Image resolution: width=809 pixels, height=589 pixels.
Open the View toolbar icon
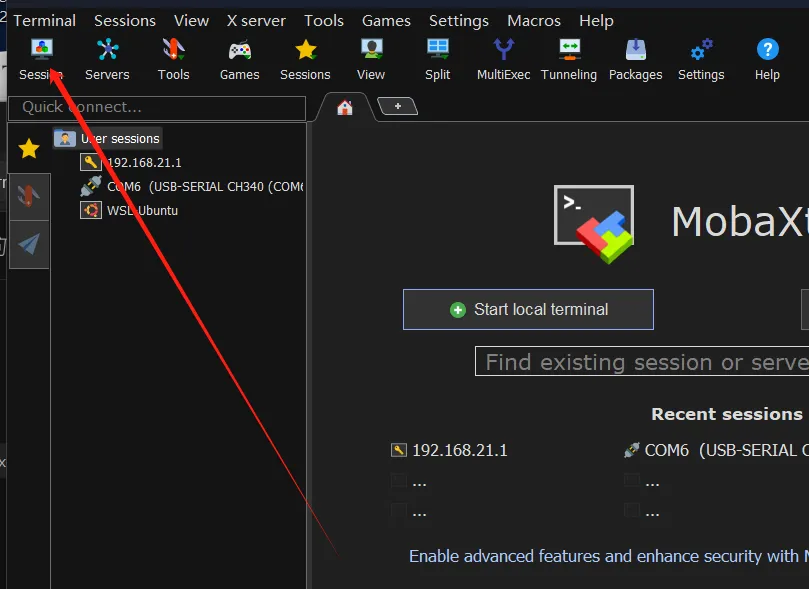[371, 59]
